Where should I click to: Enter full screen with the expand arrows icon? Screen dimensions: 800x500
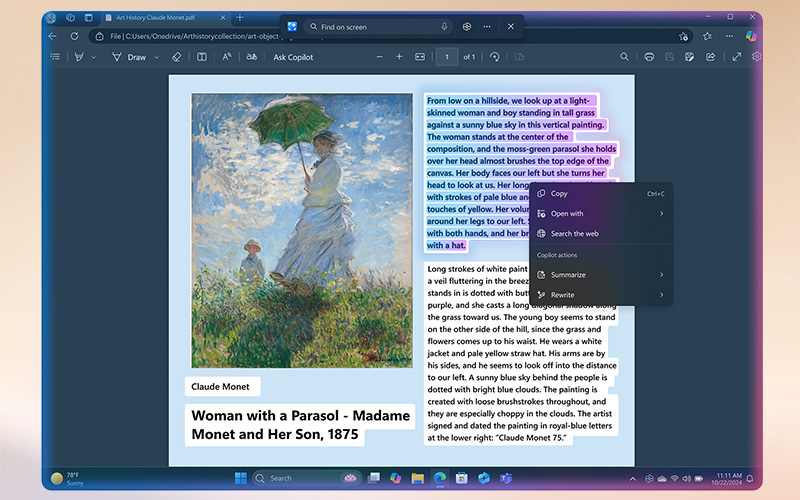tap(737, 57)
